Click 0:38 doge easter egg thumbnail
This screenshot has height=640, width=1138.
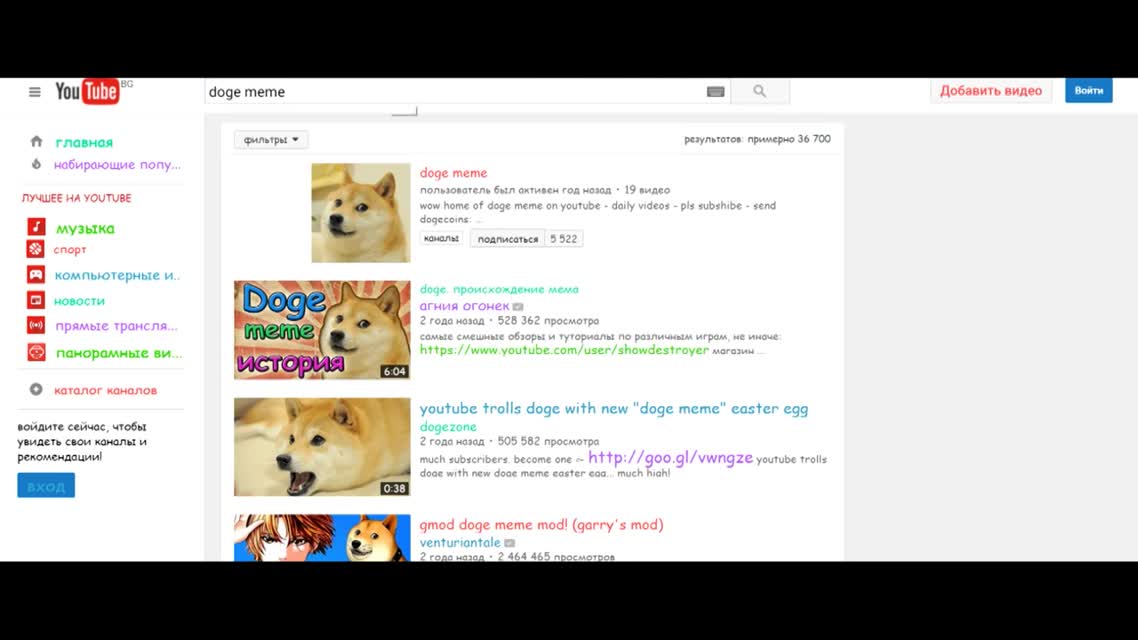point(322,447)
